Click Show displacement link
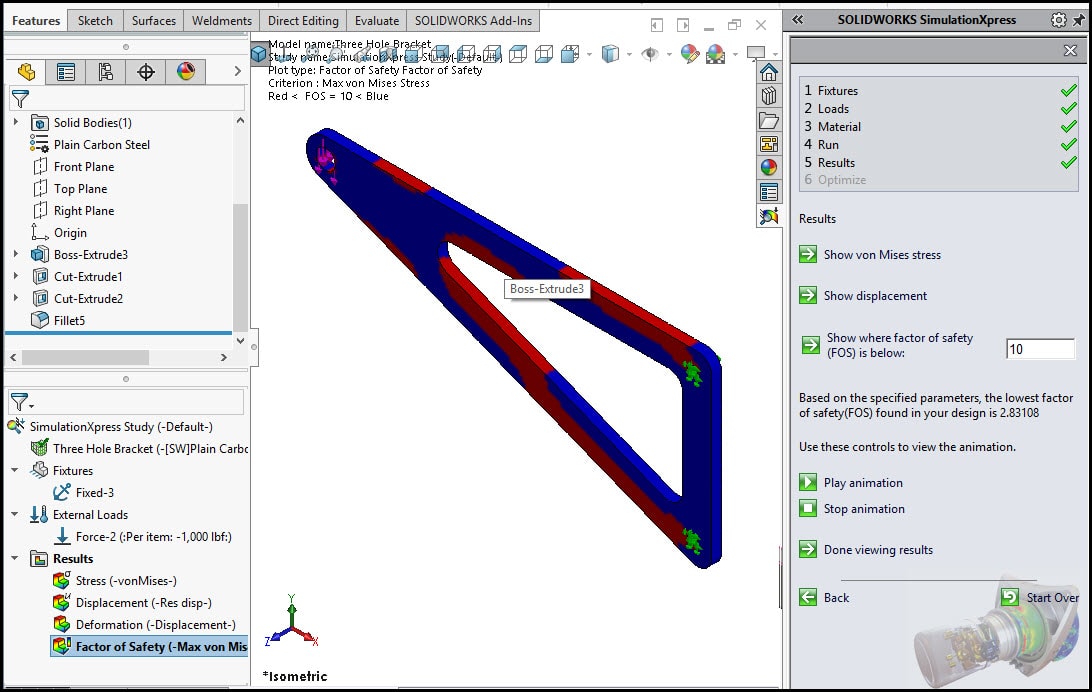Image resolution: width=1092 pixels, height=692 pixels. pyautogui.click(x=875, y=296)
